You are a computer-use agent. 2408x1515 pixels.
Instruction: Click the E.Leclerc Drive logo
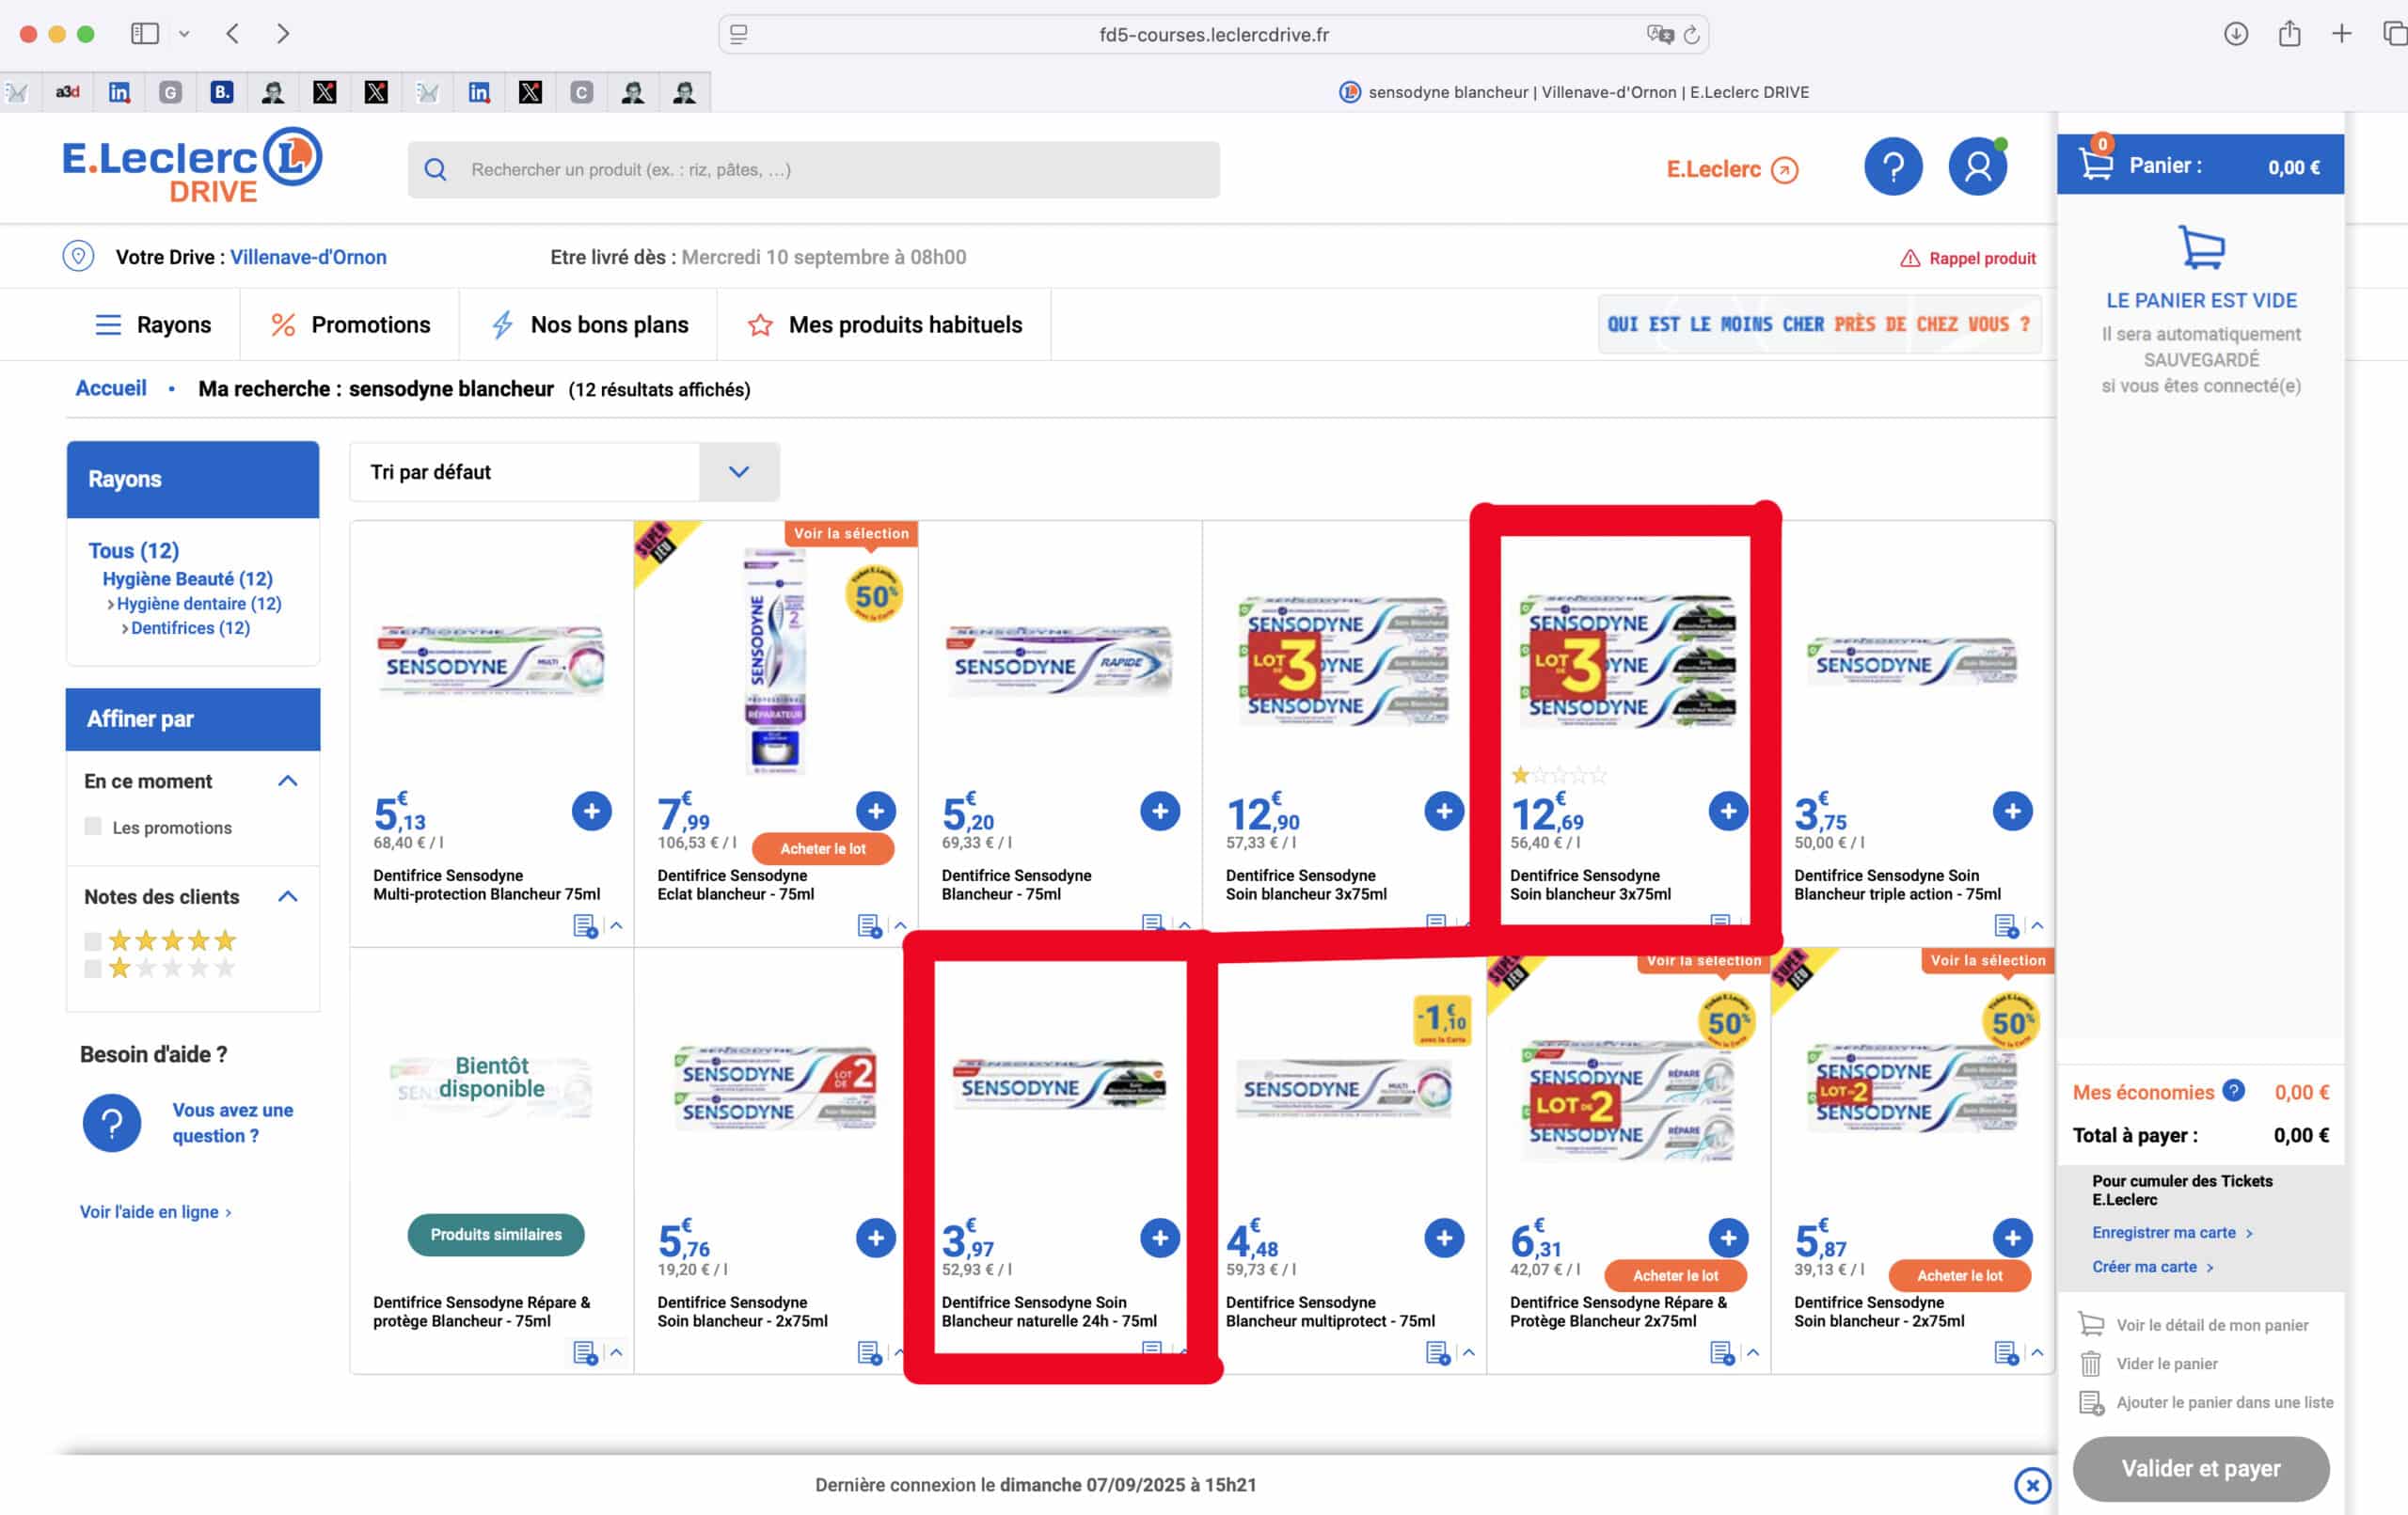click(x=192, y=165)
